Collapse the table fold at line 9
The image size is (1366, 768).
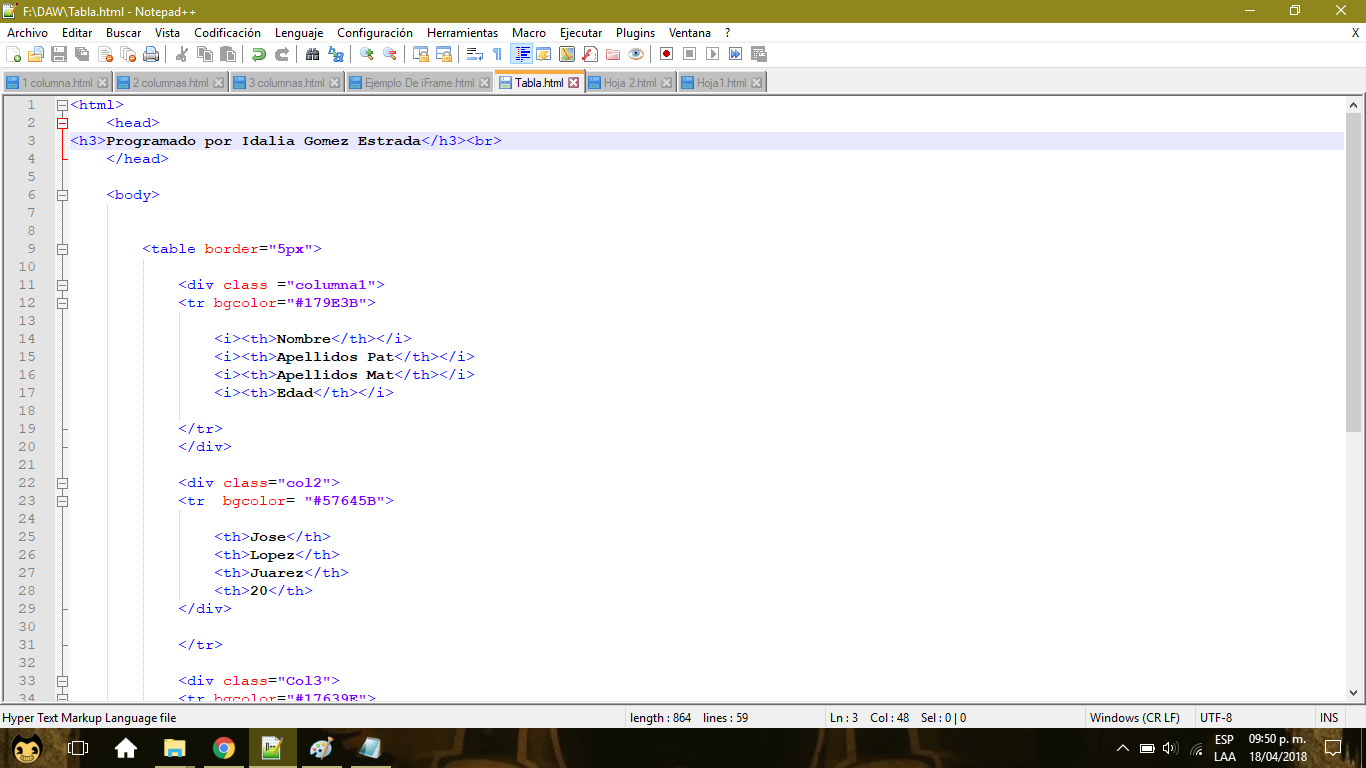point(63,249)
